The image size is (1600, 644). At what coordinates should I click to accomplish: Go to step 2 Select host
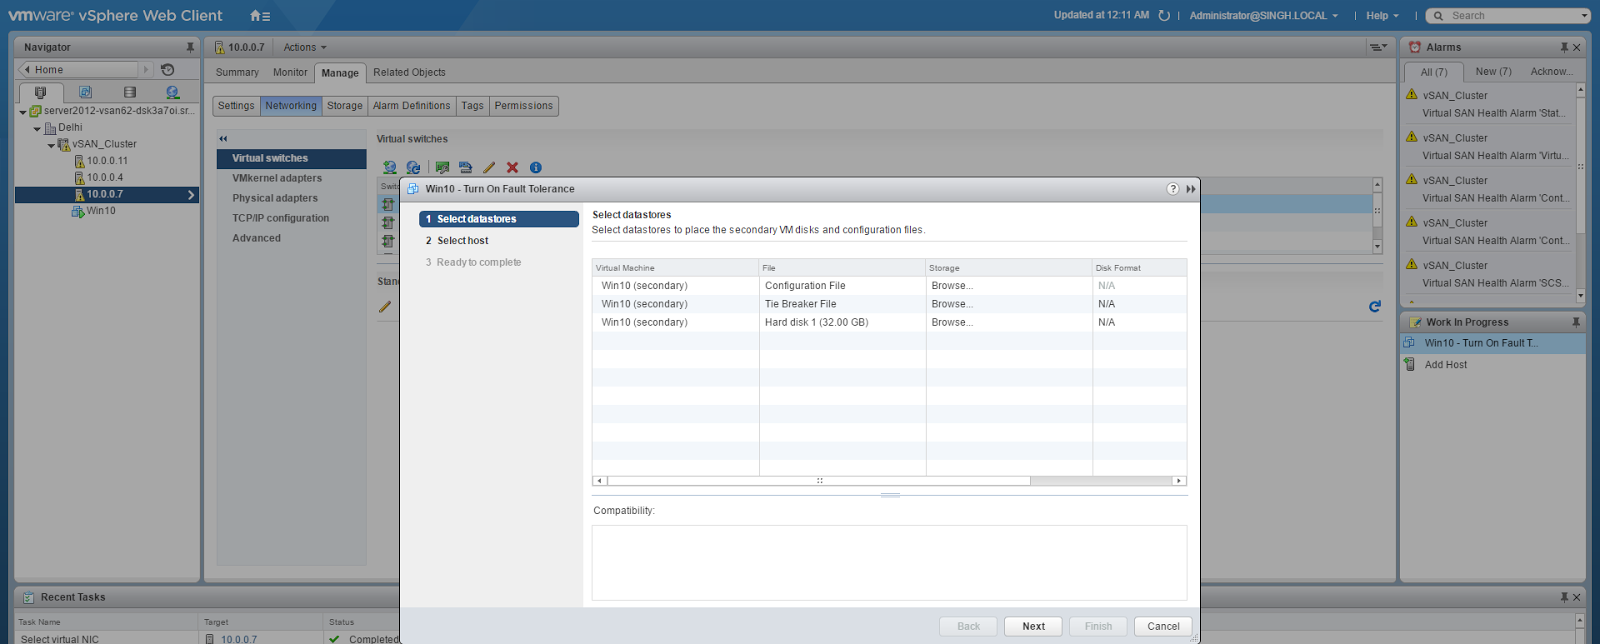(x=499, y=241)
